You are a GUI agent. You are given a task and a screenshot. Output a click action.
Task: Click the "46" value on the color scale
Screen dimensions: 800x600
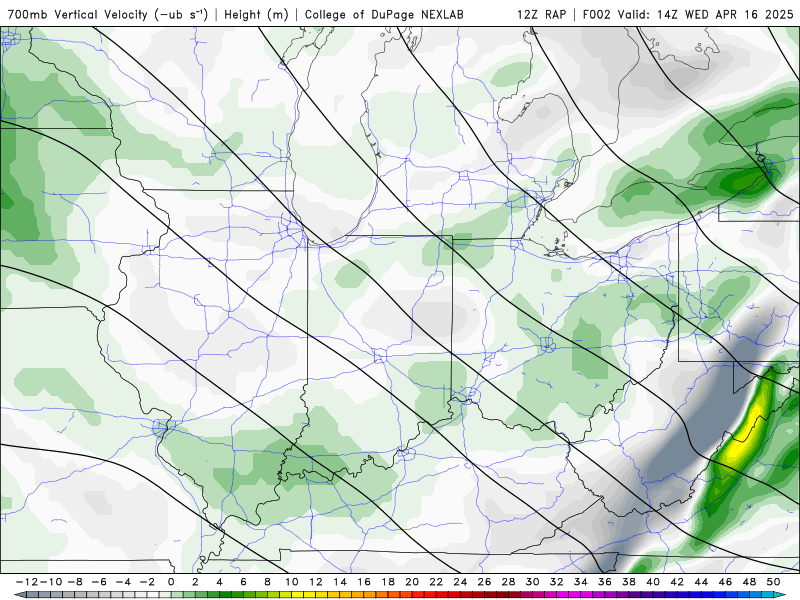[725, 582]
